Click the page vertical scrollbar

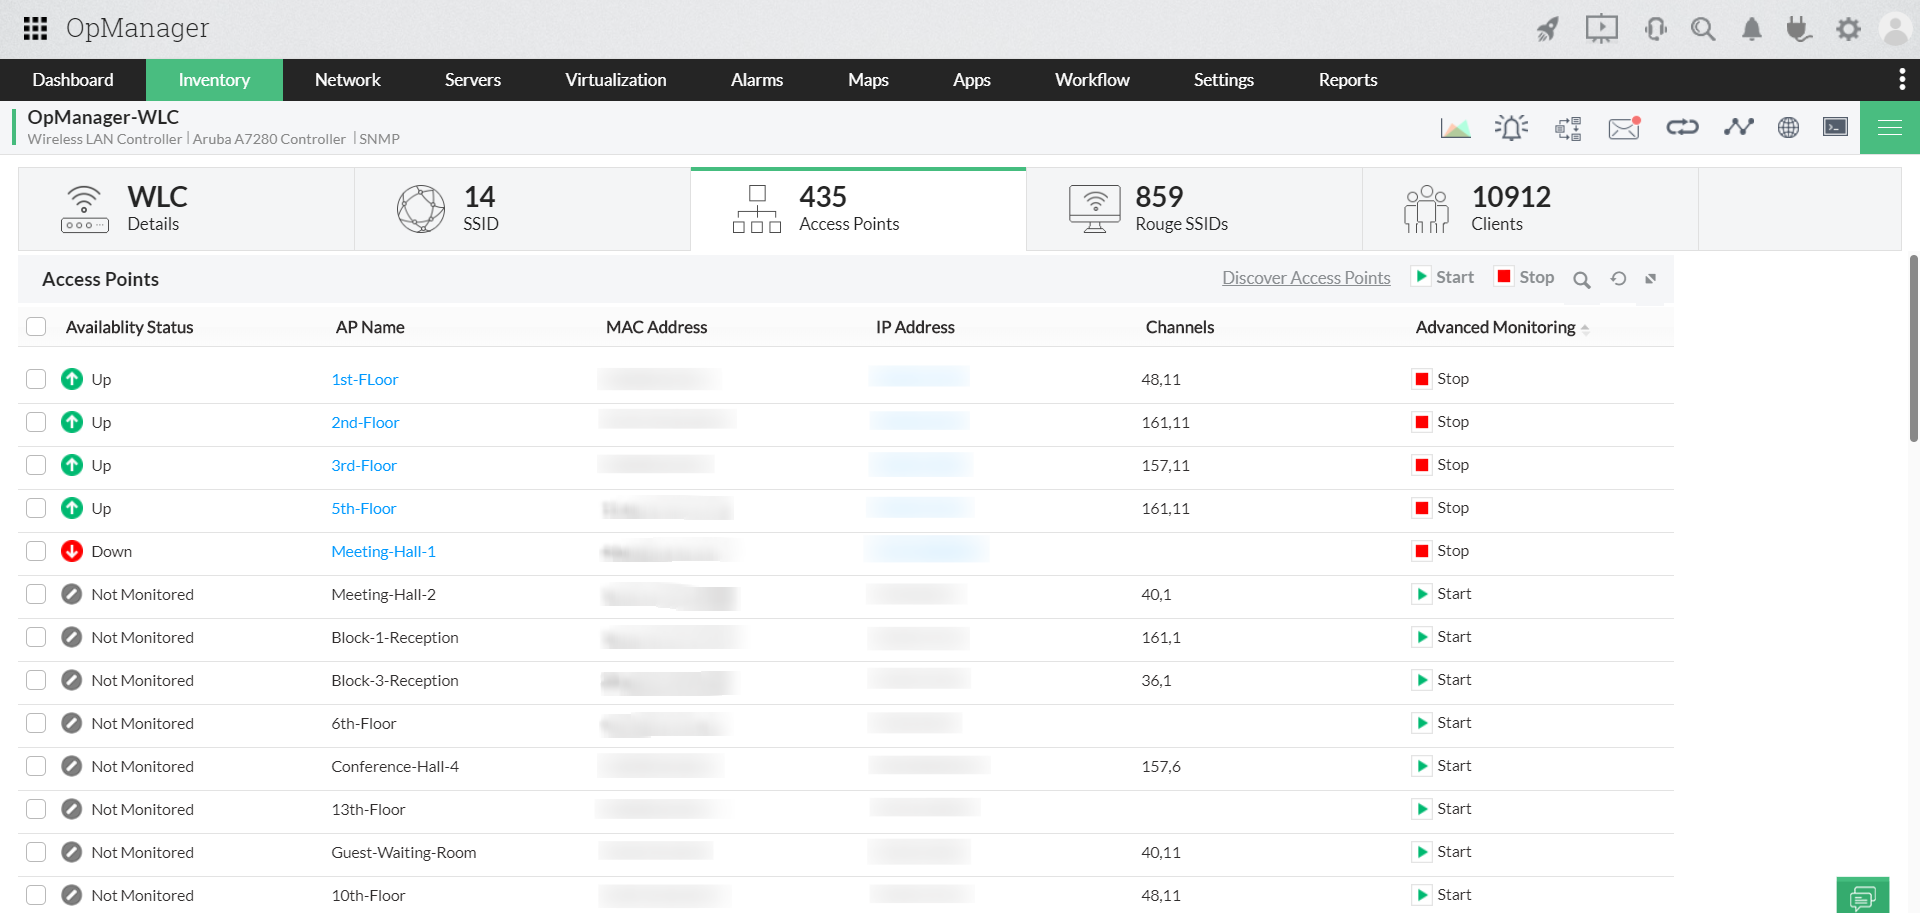(x=1914, y=348)
